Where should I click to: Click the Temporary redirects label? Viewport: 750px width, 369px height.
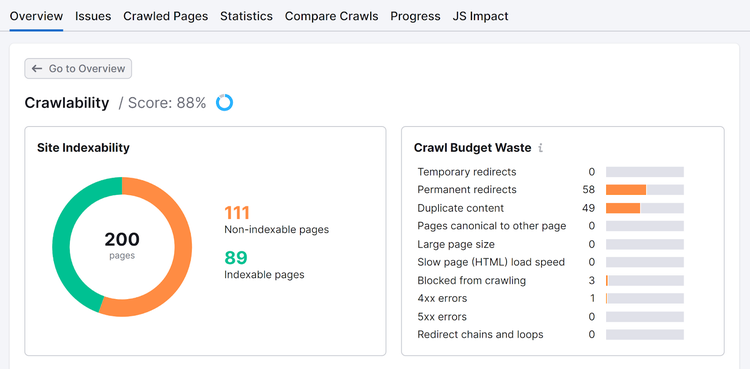467,172
